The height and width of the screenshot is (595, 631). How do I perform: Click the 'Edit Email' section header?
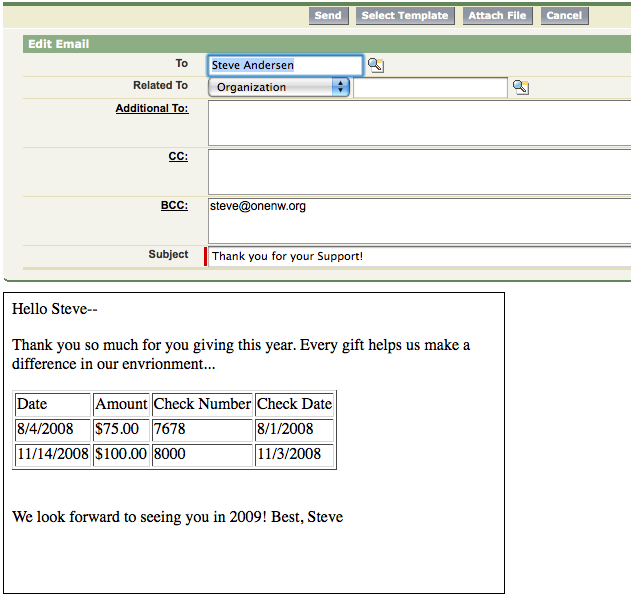(x=327, y=44)
